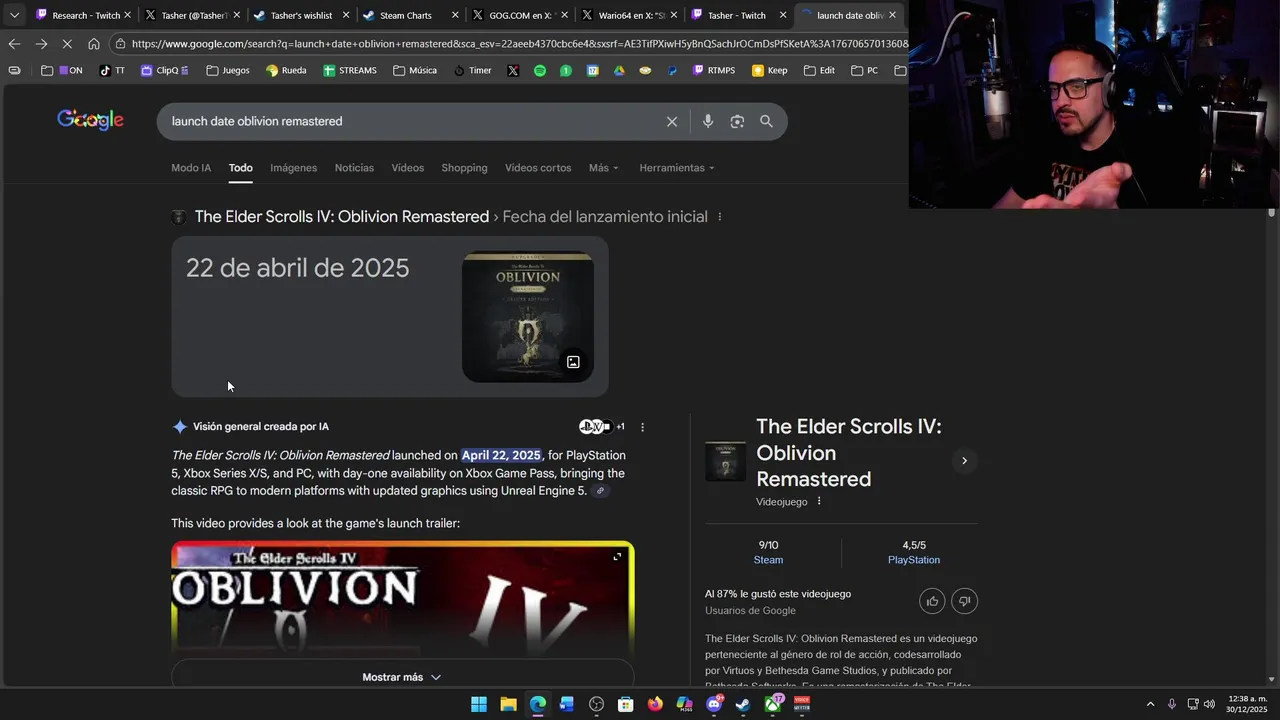This screenshot has height=720, width=1280.
Task: Open the Herramientas dropdown
Action: (x=677, y=168)
